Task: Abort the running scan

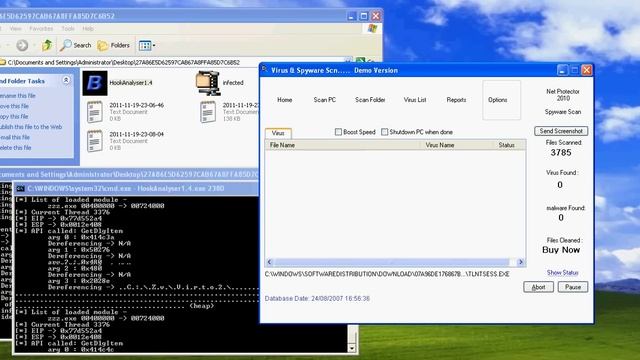Action: click(538, 287)
